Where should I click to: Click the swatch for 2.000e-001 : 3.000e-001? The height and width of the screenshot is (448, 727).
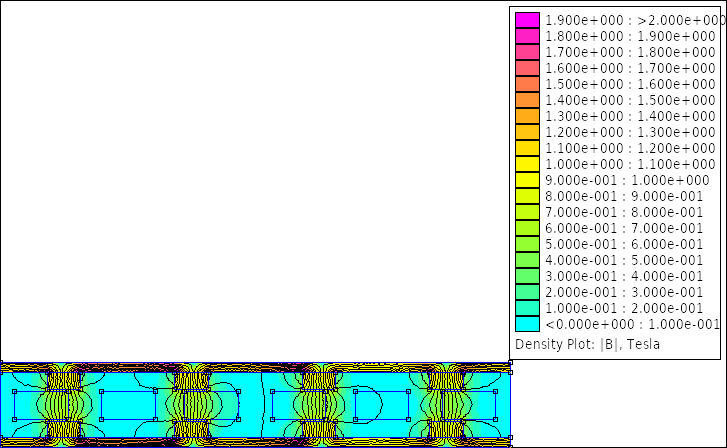(527, 292)
